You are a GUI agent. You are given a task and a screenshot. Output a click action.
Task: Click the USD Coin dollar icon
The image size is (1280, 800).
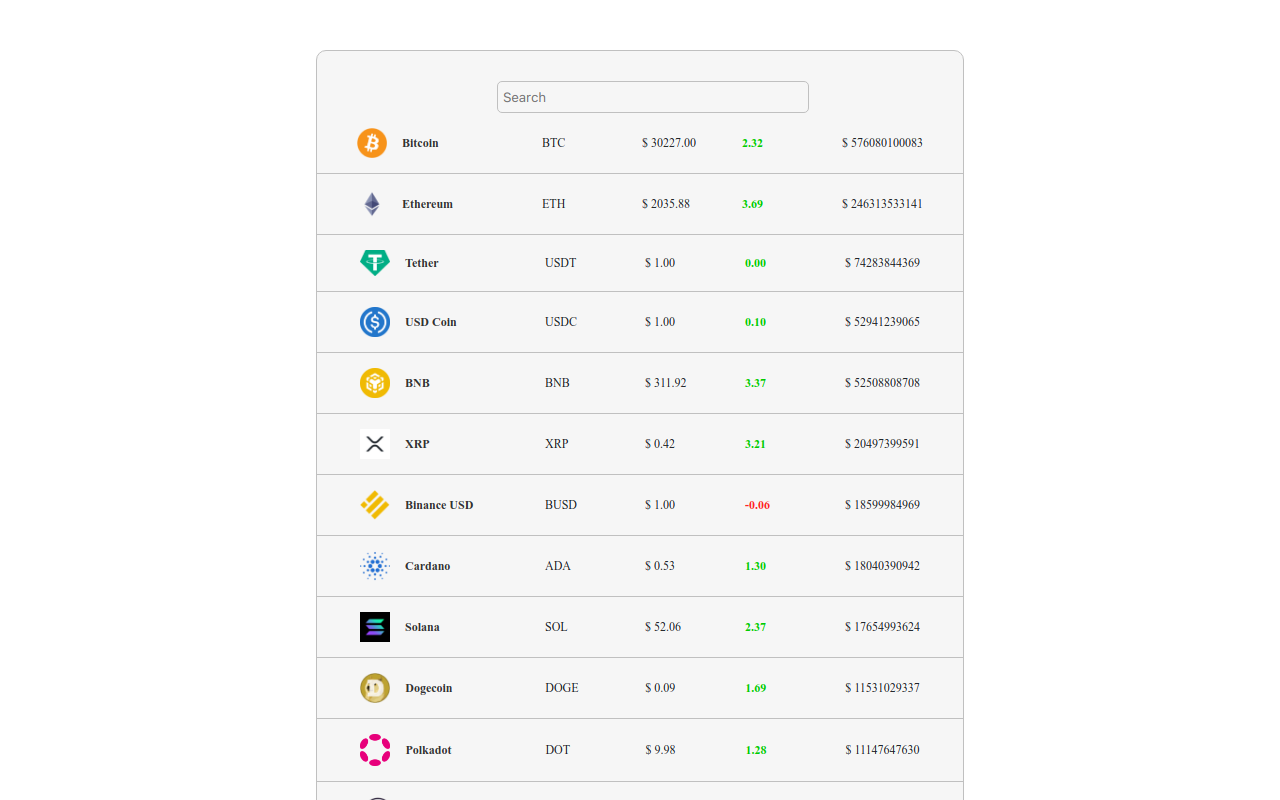(374, 322)
